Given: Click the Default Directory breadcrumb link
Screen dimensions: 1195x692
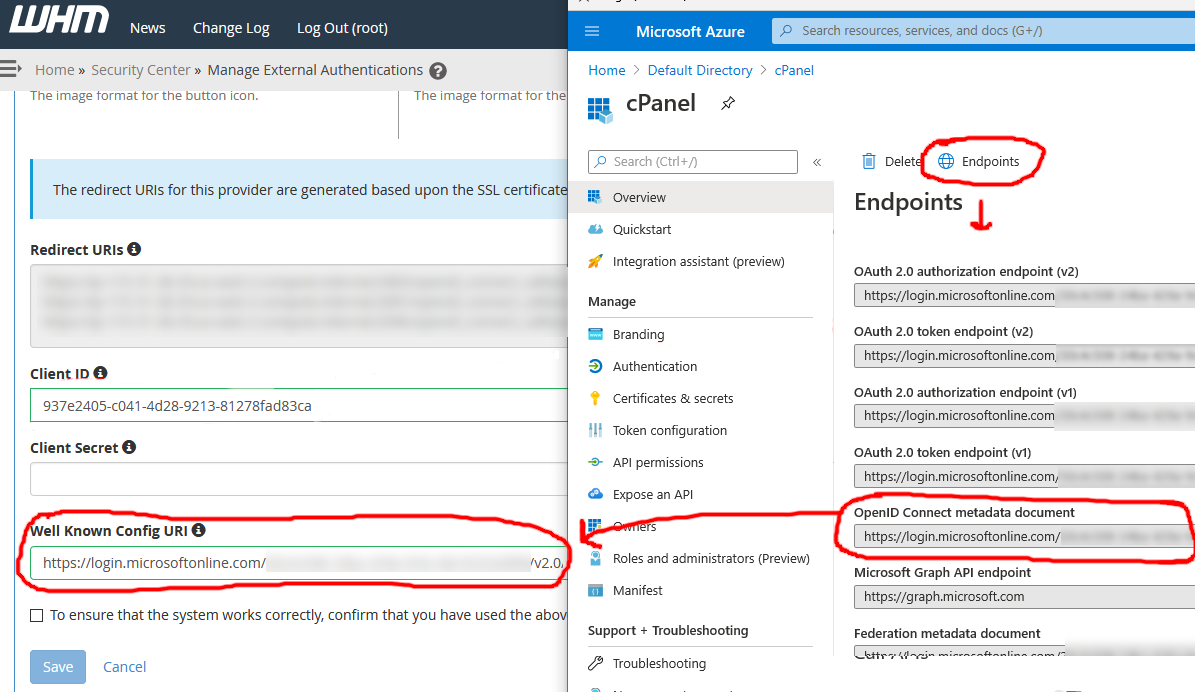Looking at the screenshot, I should [x=700, y=70].
